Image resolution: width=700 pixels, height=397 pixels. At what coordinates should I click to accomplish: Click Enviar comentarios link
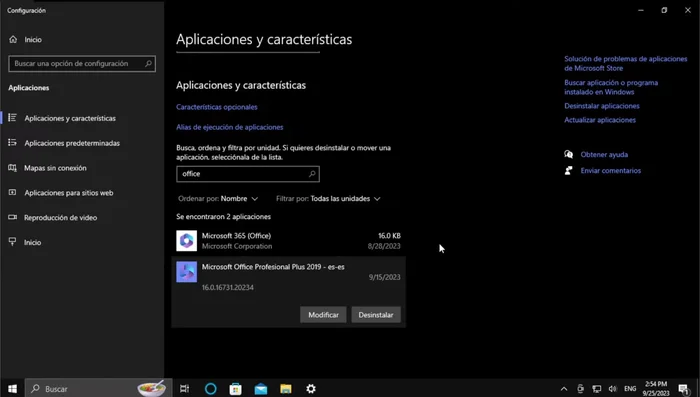coord(610,171)
